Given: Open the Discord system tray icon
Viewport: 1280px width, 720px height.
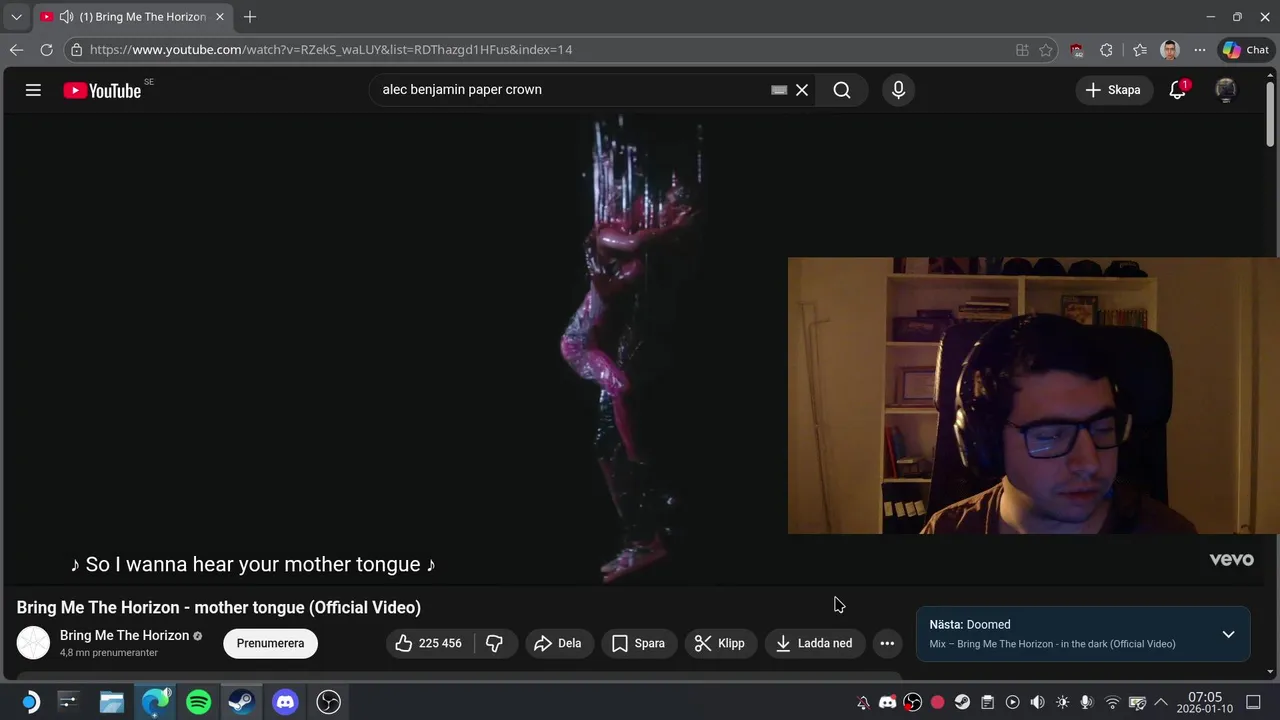Looking at the screenshot, I should coord(887,702).
